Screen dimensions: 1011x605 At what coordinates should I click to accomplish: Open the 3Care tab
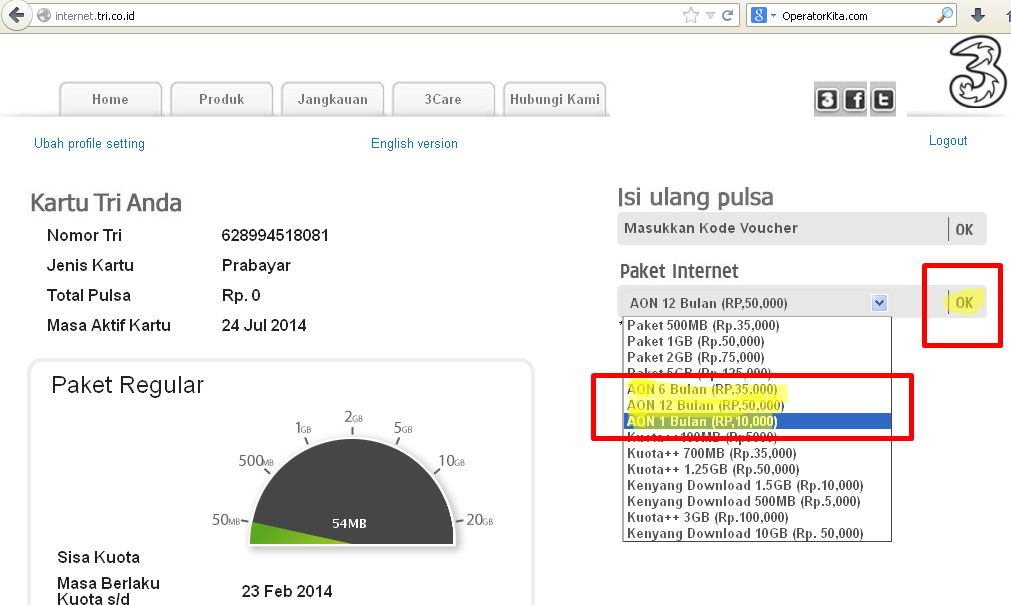coord(443,99)
